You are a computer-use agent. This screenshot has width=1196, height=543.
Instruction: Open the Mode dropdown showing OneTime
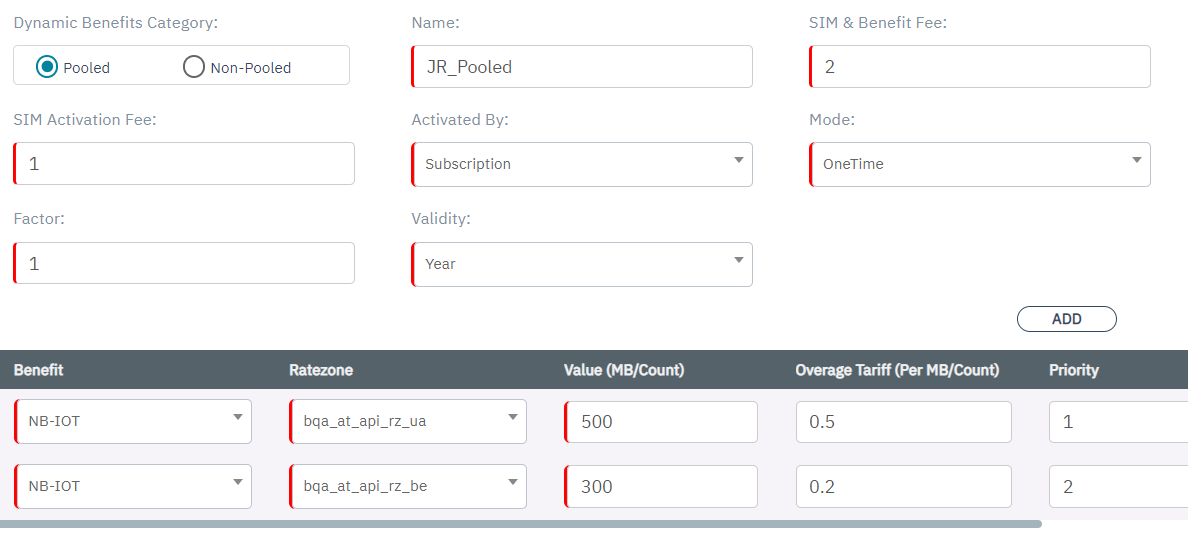(x=980, y=164)
